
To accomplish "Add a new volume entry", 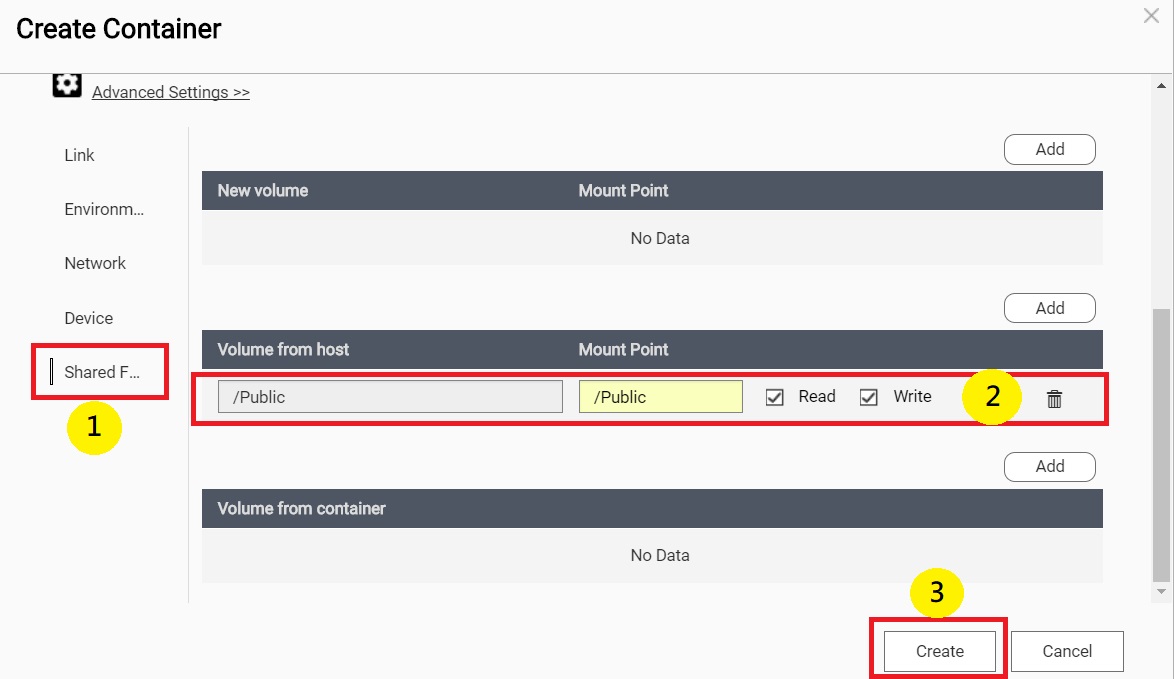I will pos(1049,149).
